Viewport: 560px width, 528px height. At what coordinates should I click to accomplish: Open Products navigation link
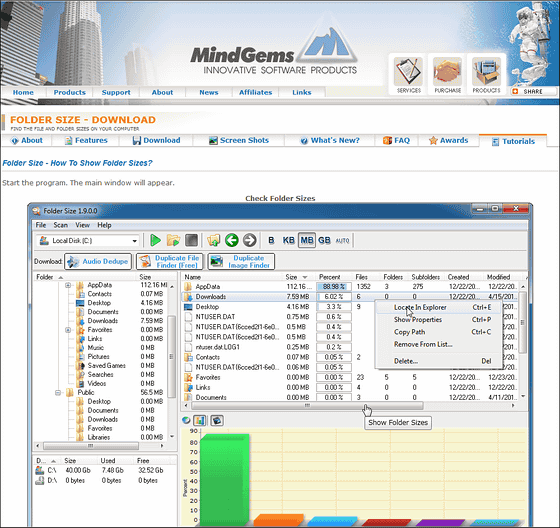(70, 92)
